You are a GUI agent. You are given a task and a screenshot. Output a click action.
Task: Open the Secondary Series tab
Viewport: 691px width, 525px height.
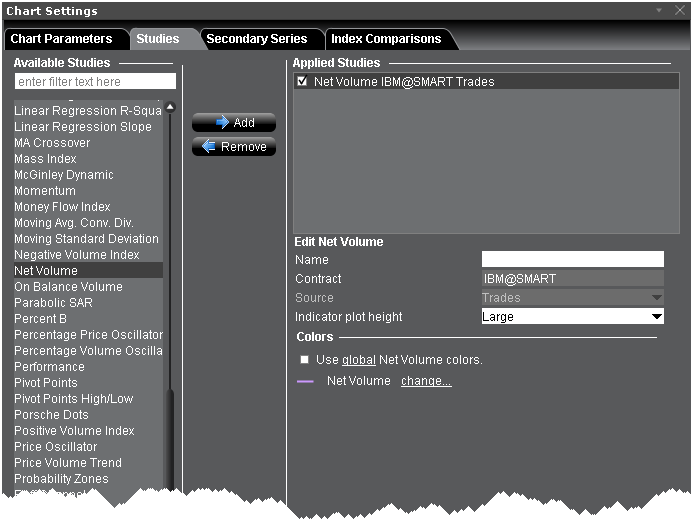point(257,39)
